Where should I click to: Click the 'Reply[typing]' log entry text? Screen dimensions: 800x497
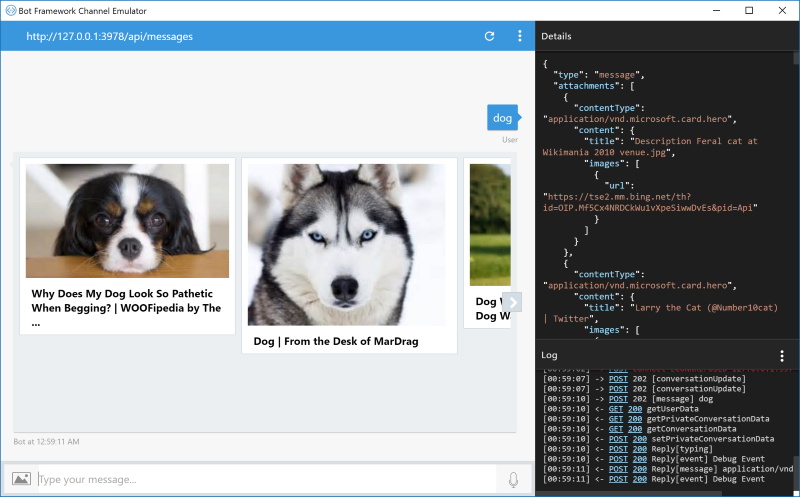click(x=682, y=449)
